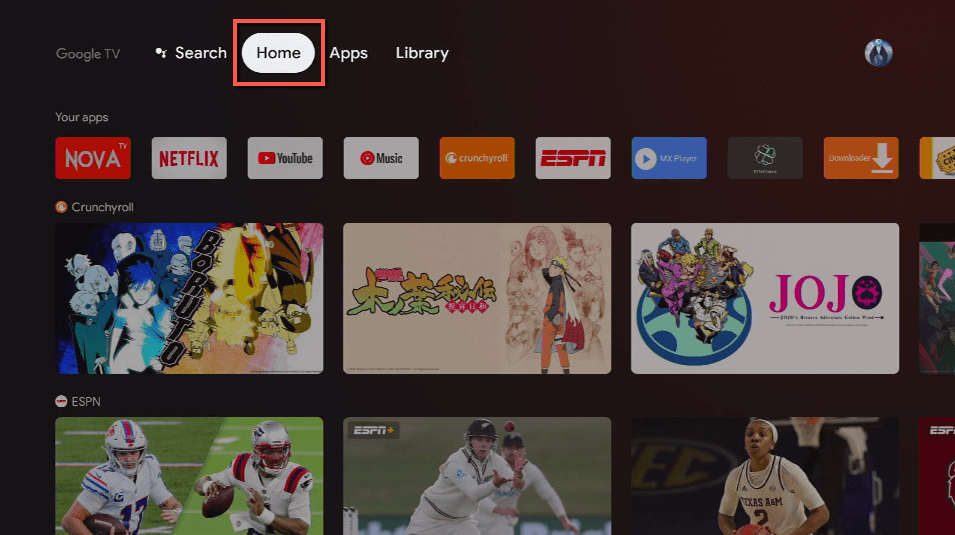Click the user profile avatar

(878, 53)
